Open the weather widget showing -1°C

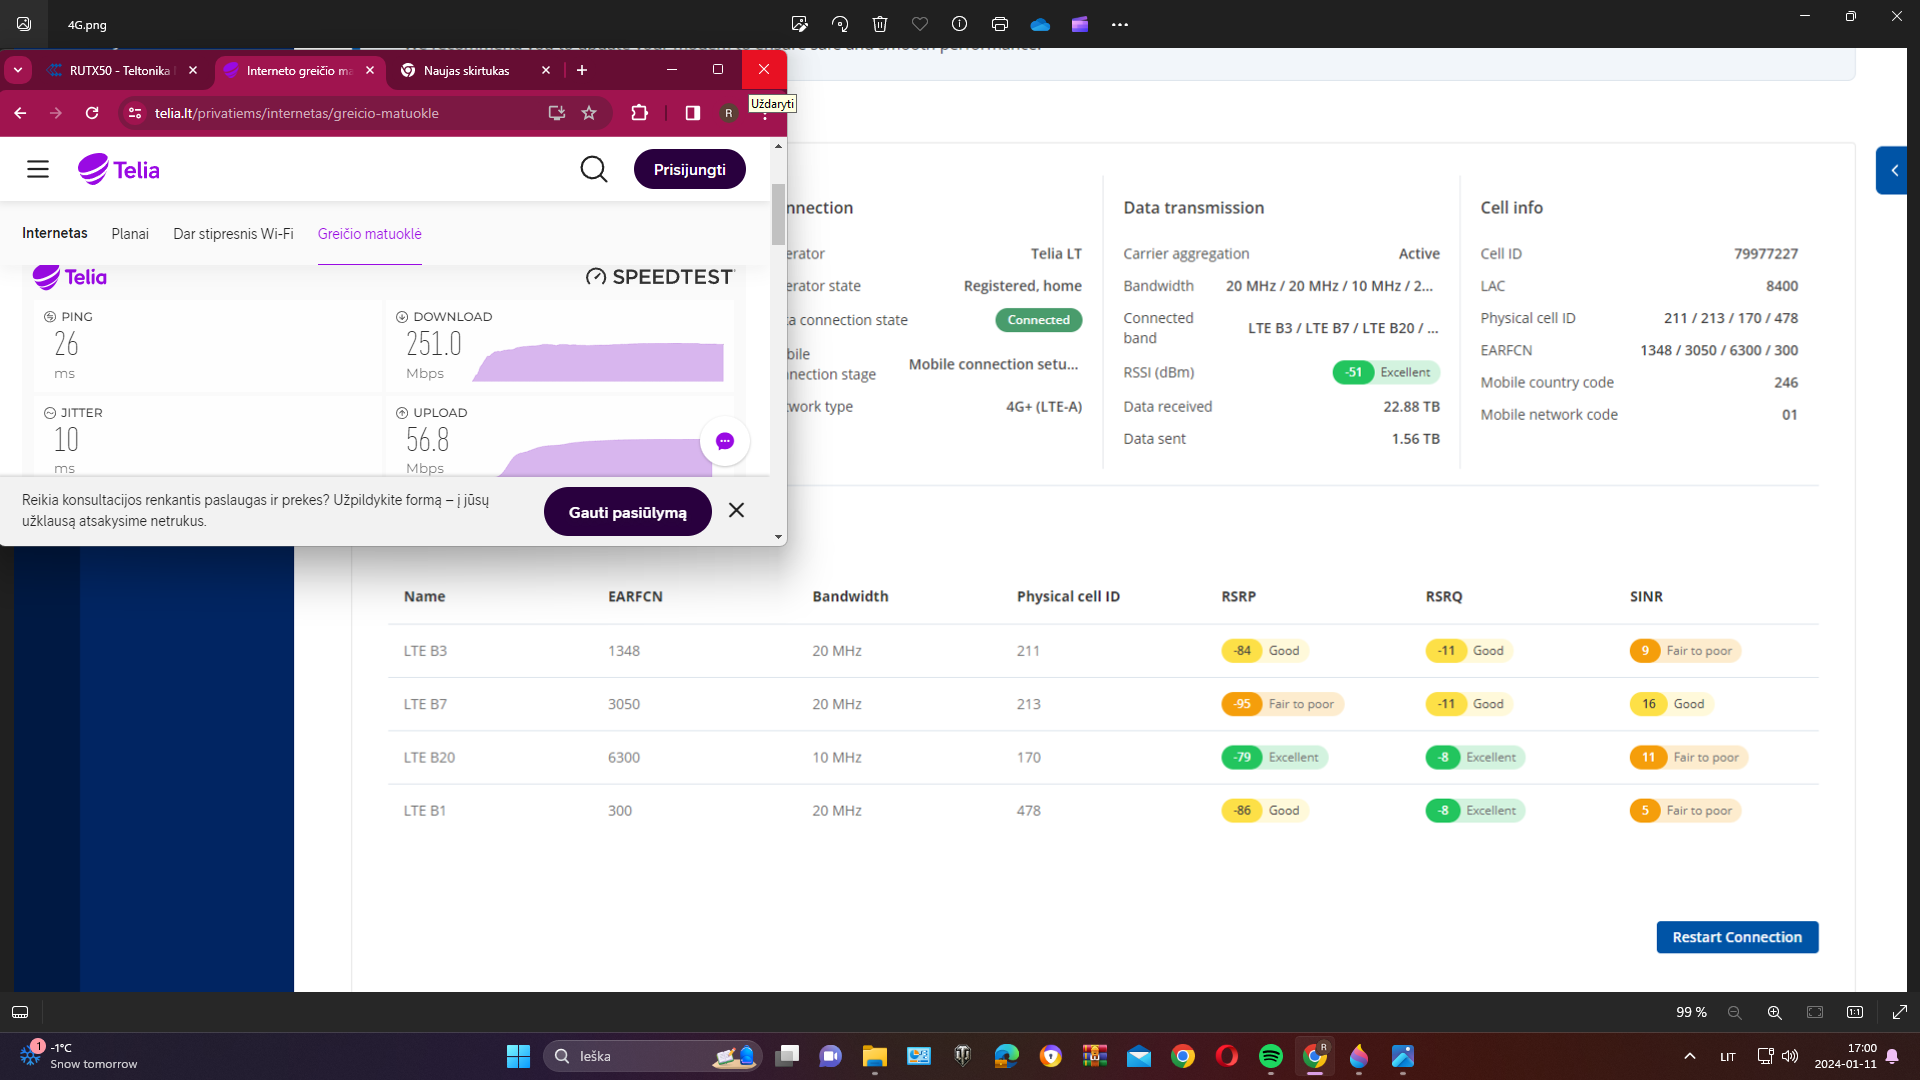coord(80,1056)
